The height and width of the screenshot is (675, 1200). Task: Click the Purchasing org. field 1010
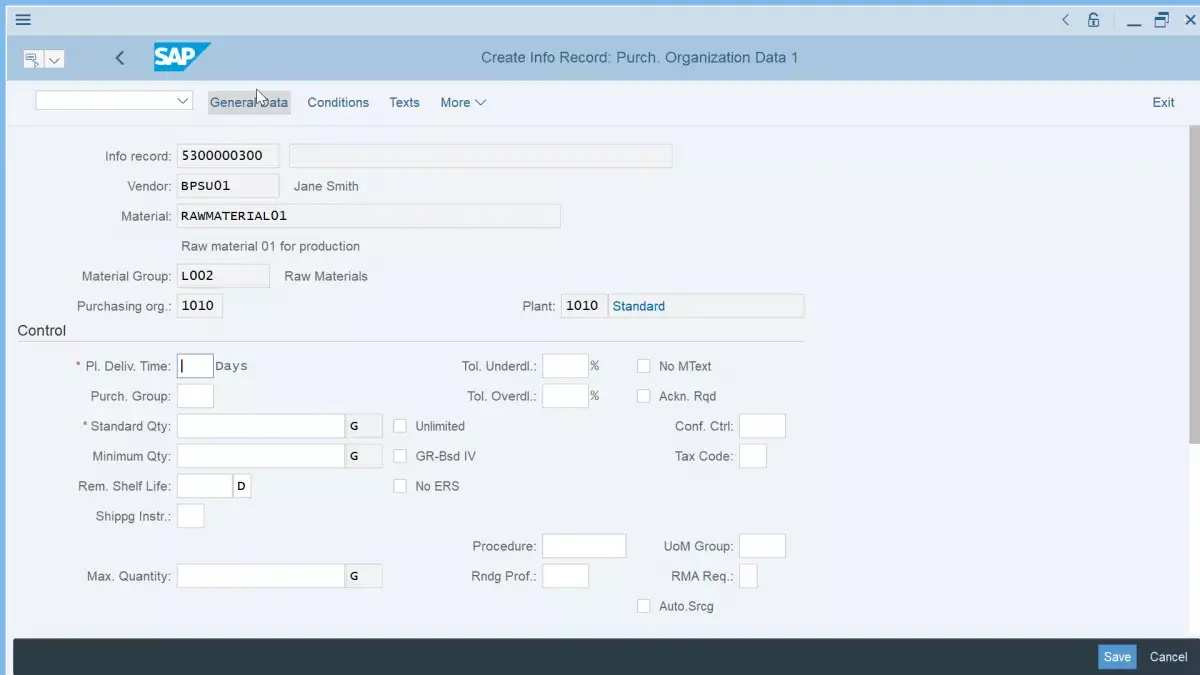[200, 306]
